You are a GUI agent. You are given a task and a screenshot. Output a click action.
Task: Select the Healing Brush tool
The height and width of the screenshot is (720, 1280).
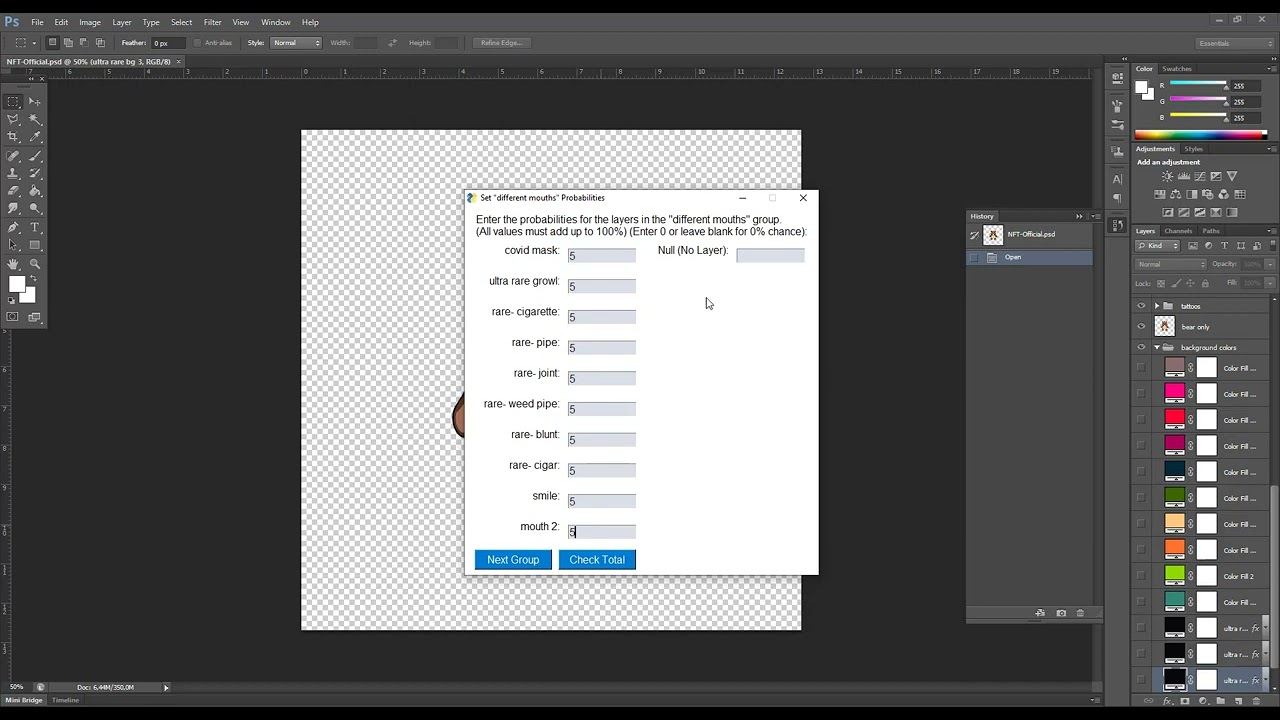14,156
